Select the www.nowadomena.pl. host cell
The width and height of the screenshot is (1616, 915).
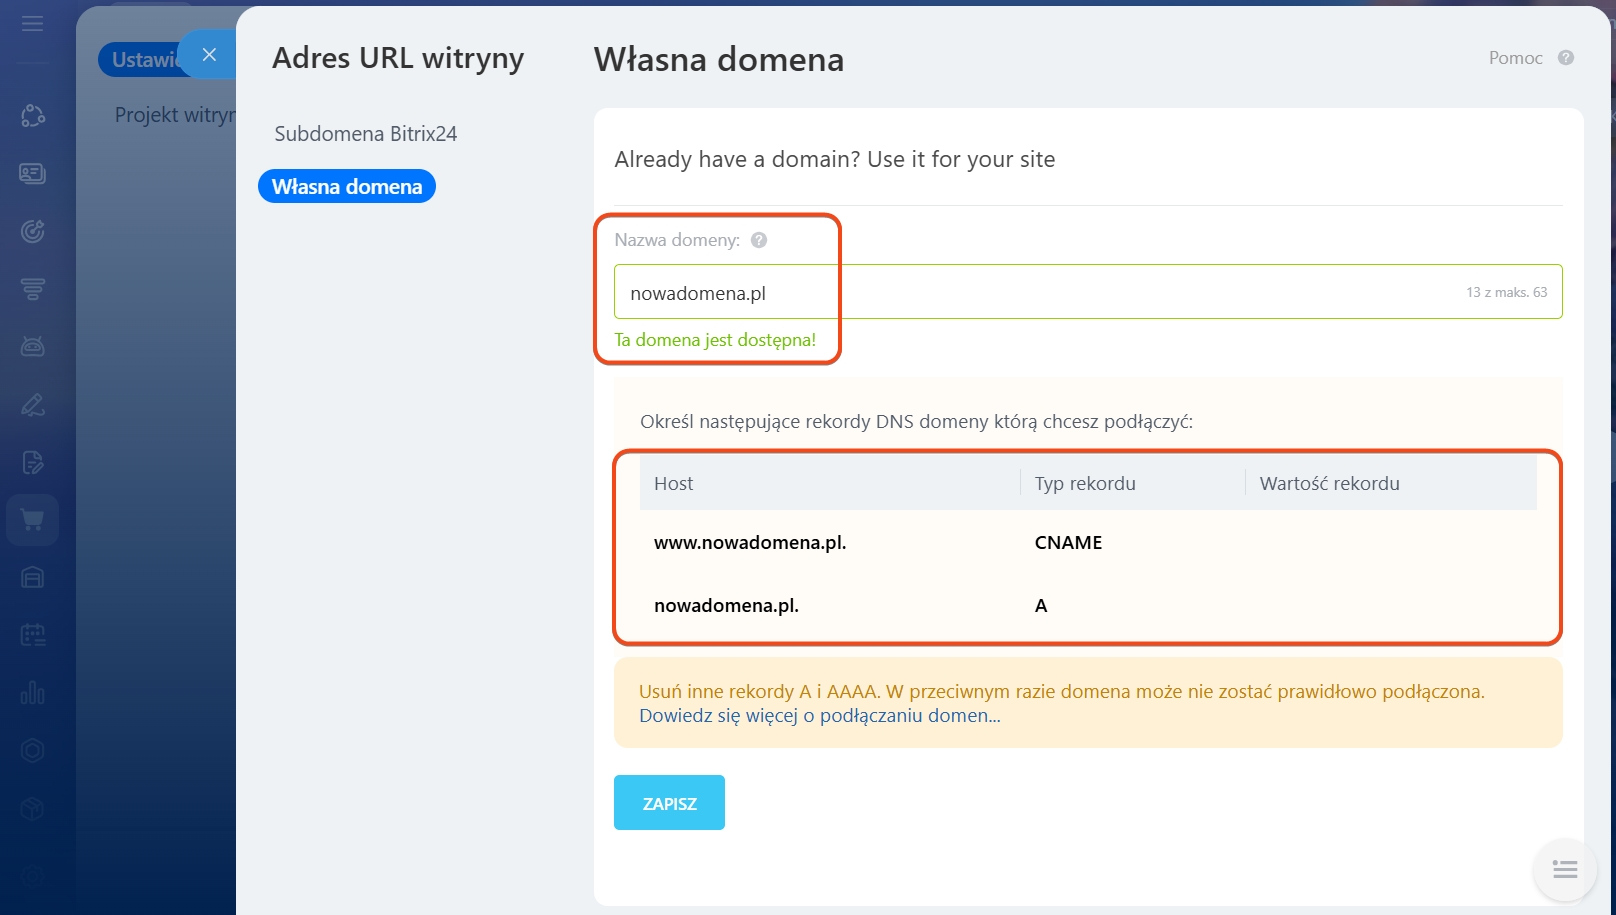750,543
